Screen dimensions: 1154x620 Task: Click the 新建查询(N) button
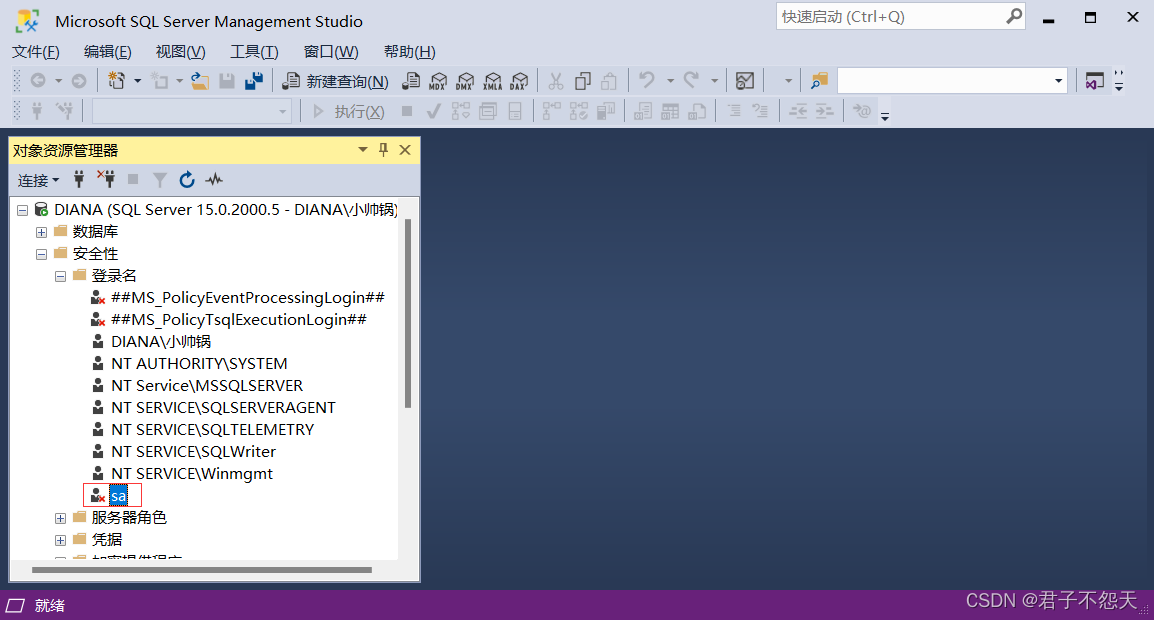click(x=336, y=81)
